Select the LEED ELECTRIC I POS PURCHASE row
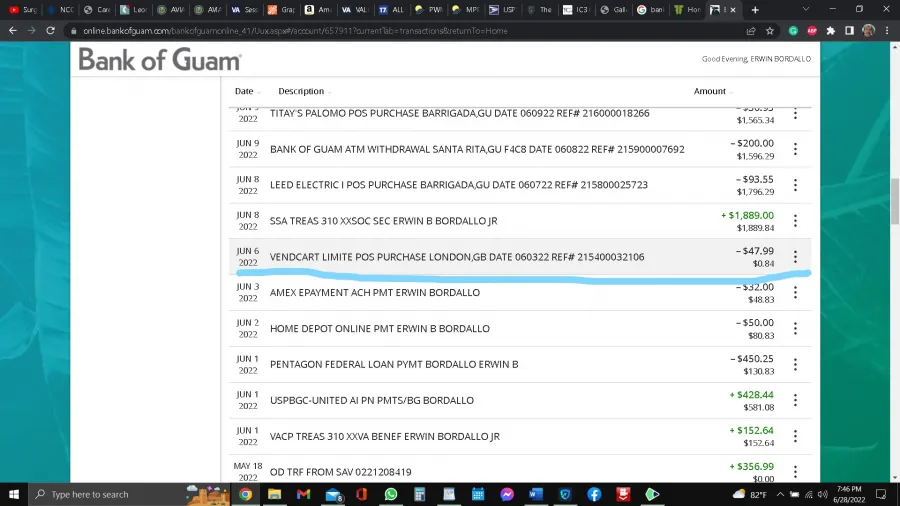Viewport: 900px width, 506px height. click(520, 185)
